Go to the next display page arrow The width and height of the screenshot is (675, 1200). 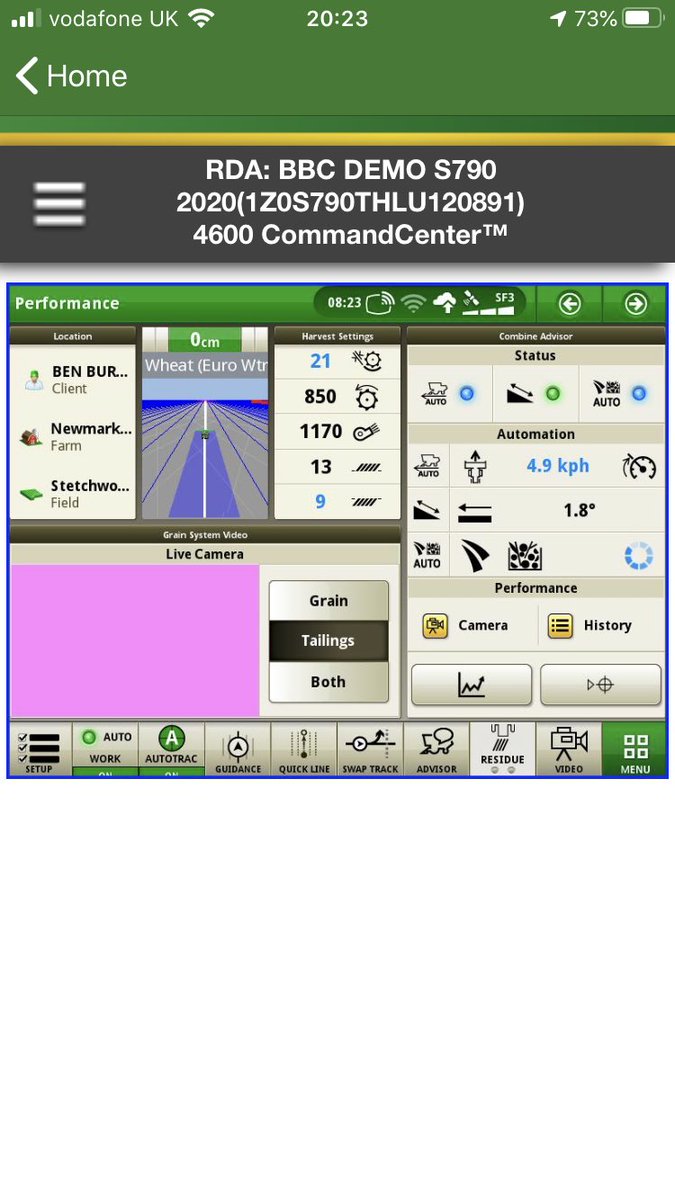pyautogui.click(x=636, y=303)
